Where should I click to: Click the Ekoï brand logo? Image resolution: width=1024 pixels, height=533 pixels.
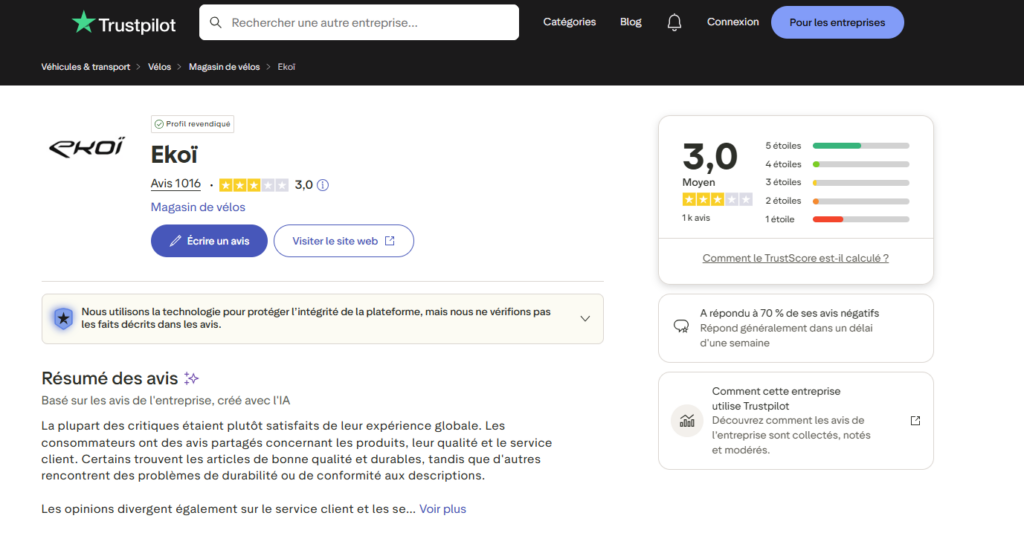point(87,148)
